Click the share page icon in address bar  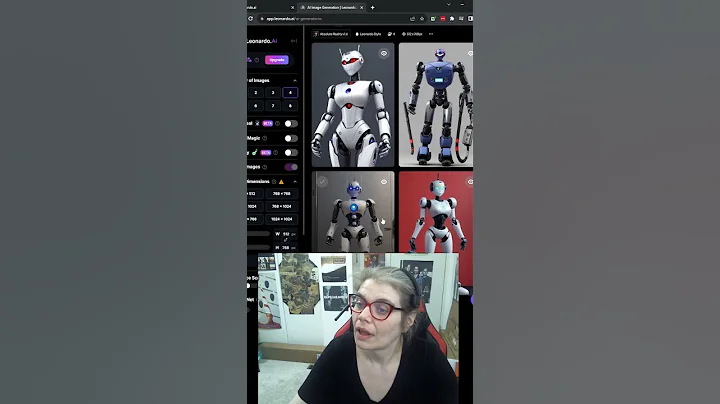click(412, 19)
